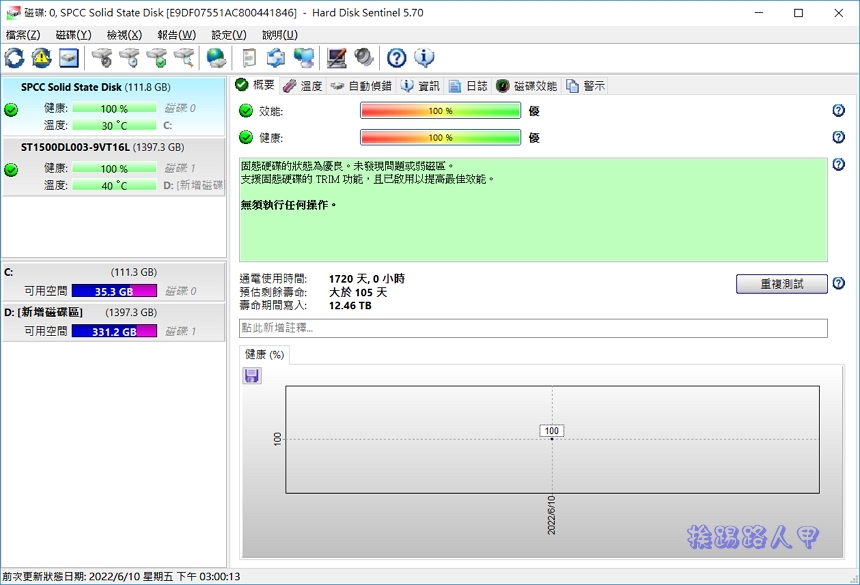Click the blue info toolbar icon
Screen dimensions: 860x585
point(424,58)
